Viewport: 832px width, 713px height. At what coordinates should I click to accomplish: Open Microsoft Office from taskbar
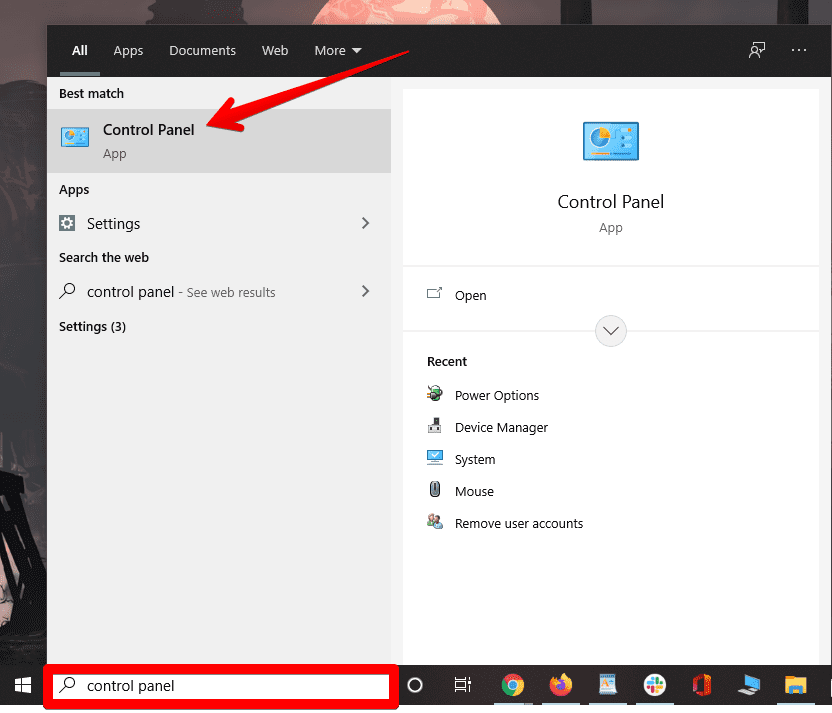[x=702, y=685]
